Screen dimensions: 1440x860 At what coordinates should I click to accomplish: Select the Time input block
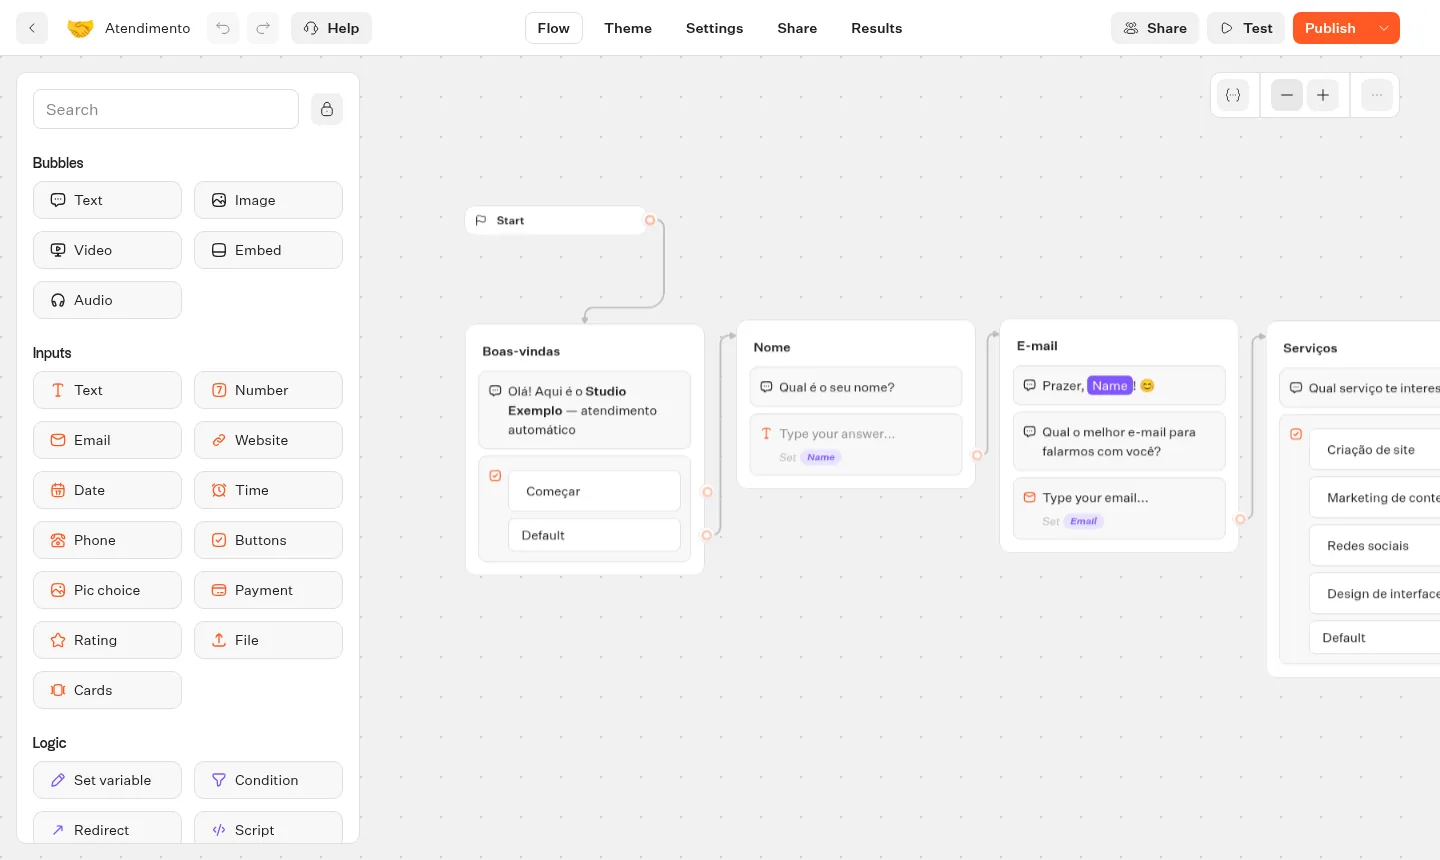coord(268,490)
